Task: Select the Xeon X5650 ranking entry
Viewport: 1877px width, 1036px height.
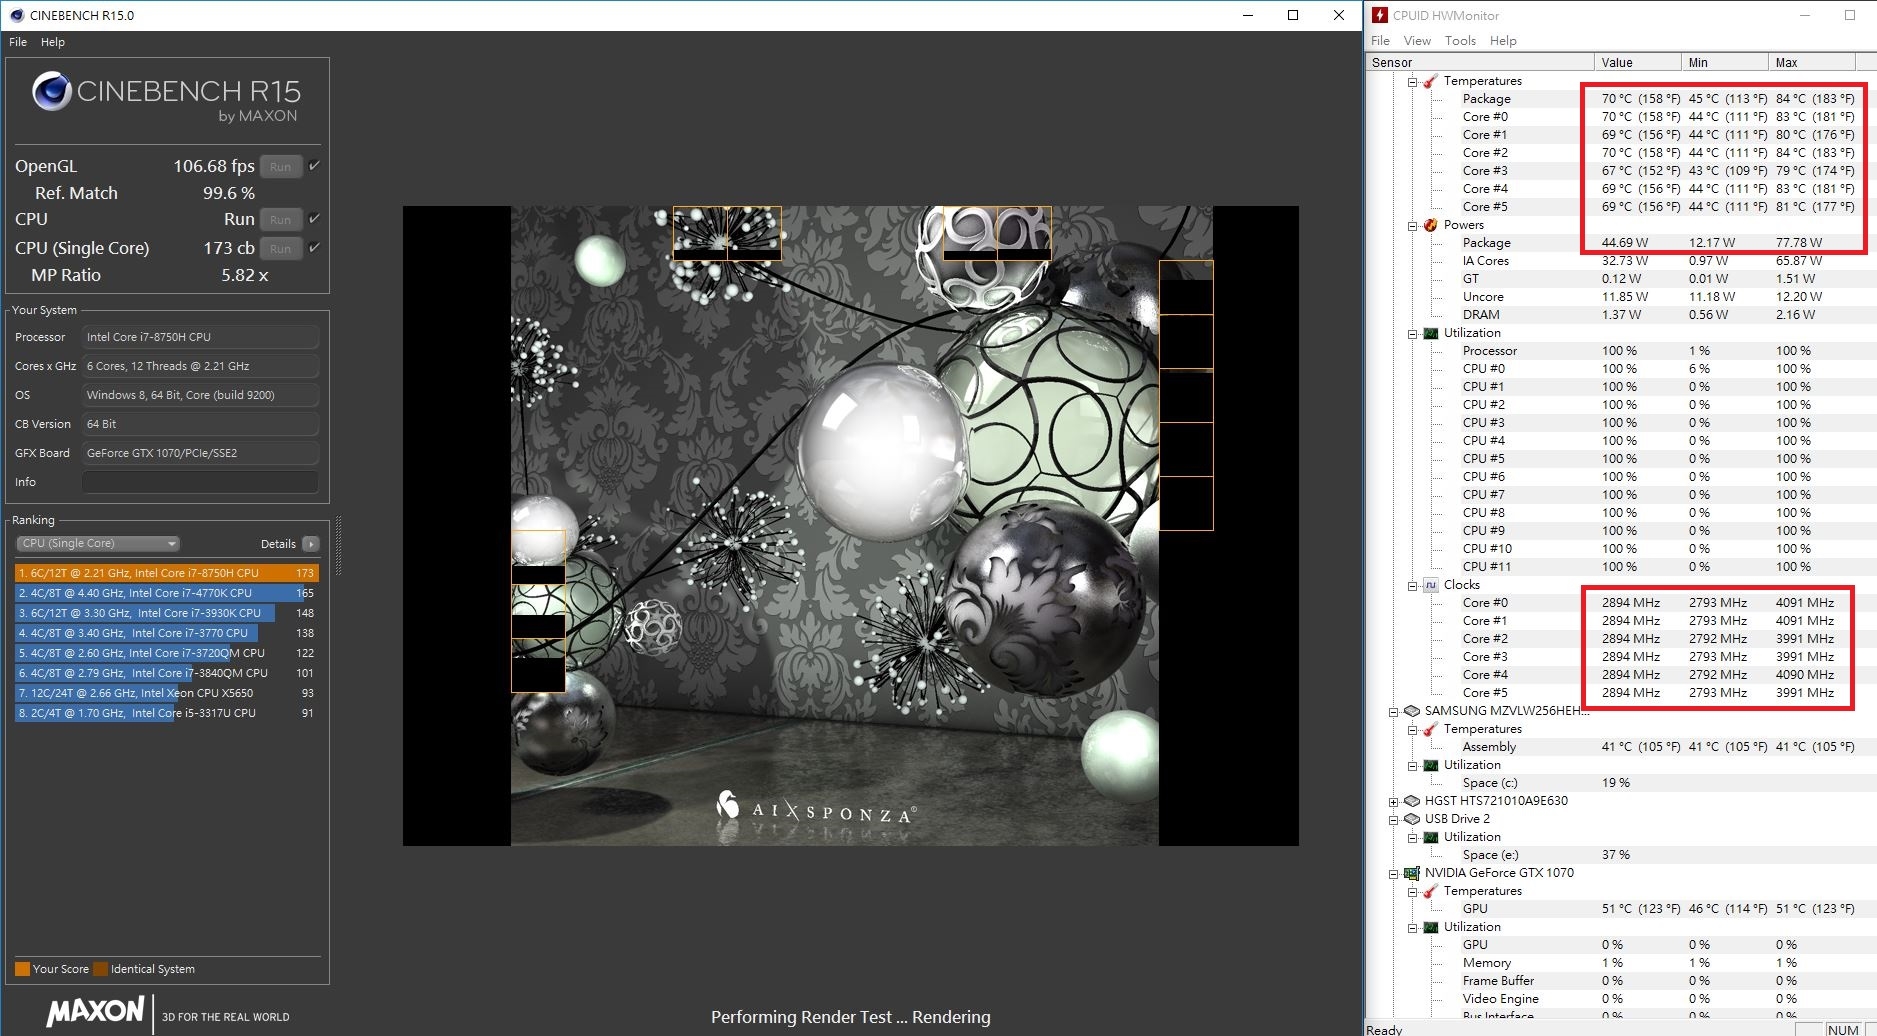Action: pyautogui.click(x=166, y=693)
